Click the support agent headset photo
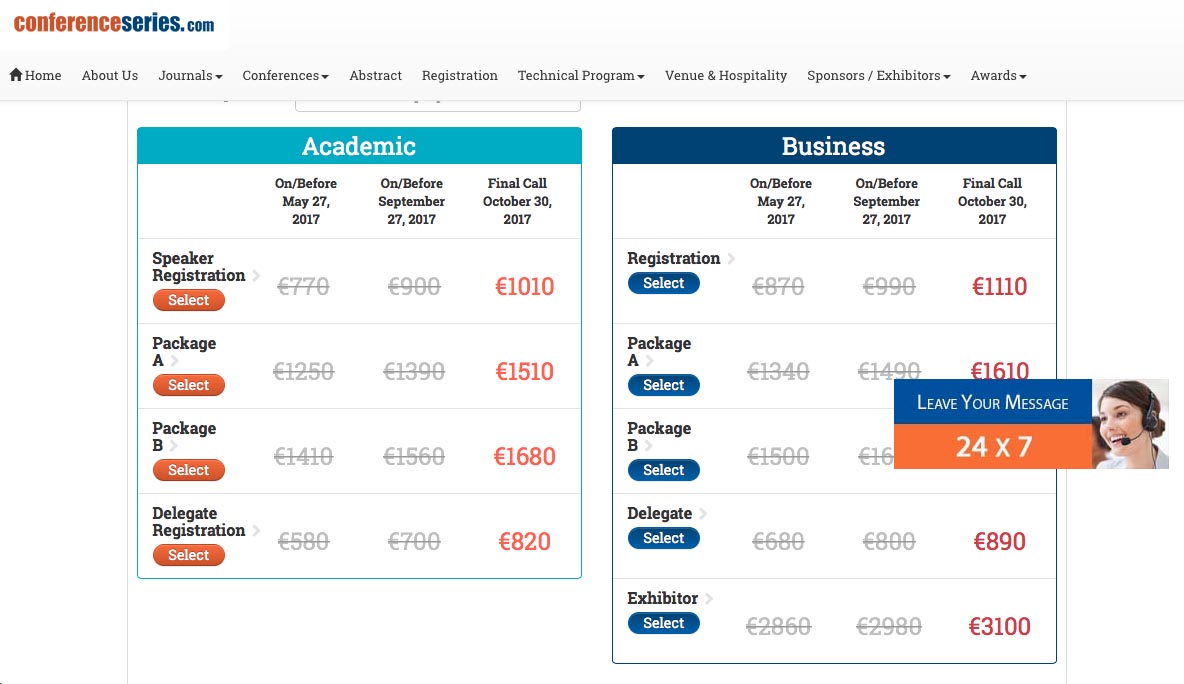 (1130, 424)
